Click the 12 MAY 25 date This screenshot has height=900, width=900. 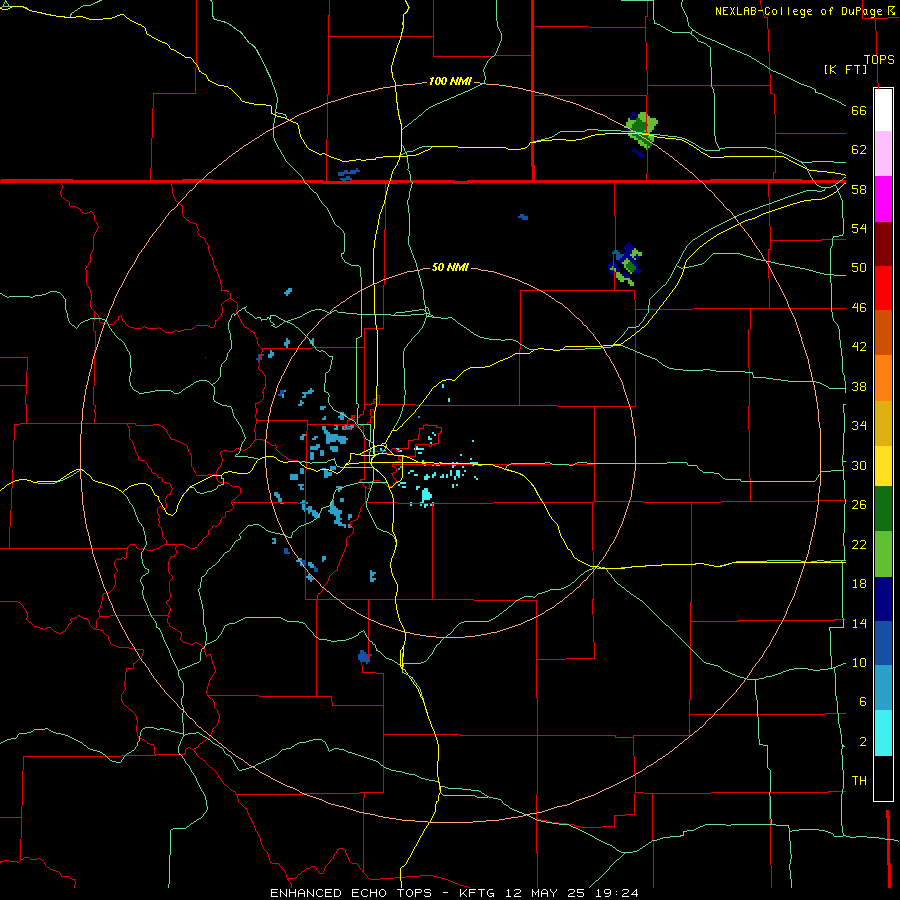[544, 893]
